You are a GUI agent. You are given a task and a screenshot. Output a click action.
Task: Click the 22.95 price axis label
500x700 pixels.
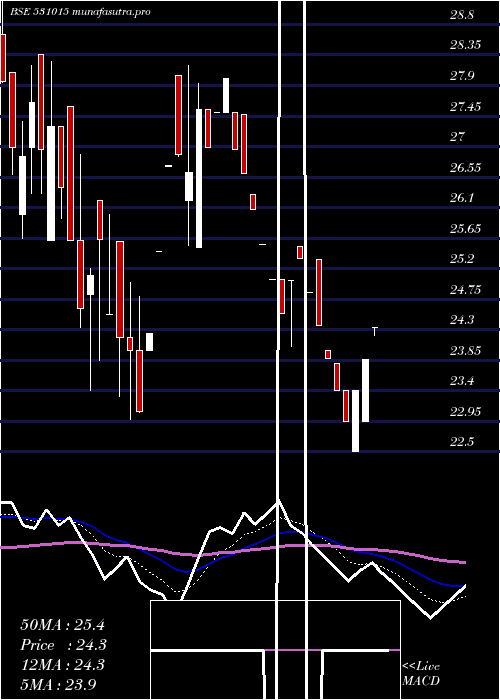tap(465, 412)
